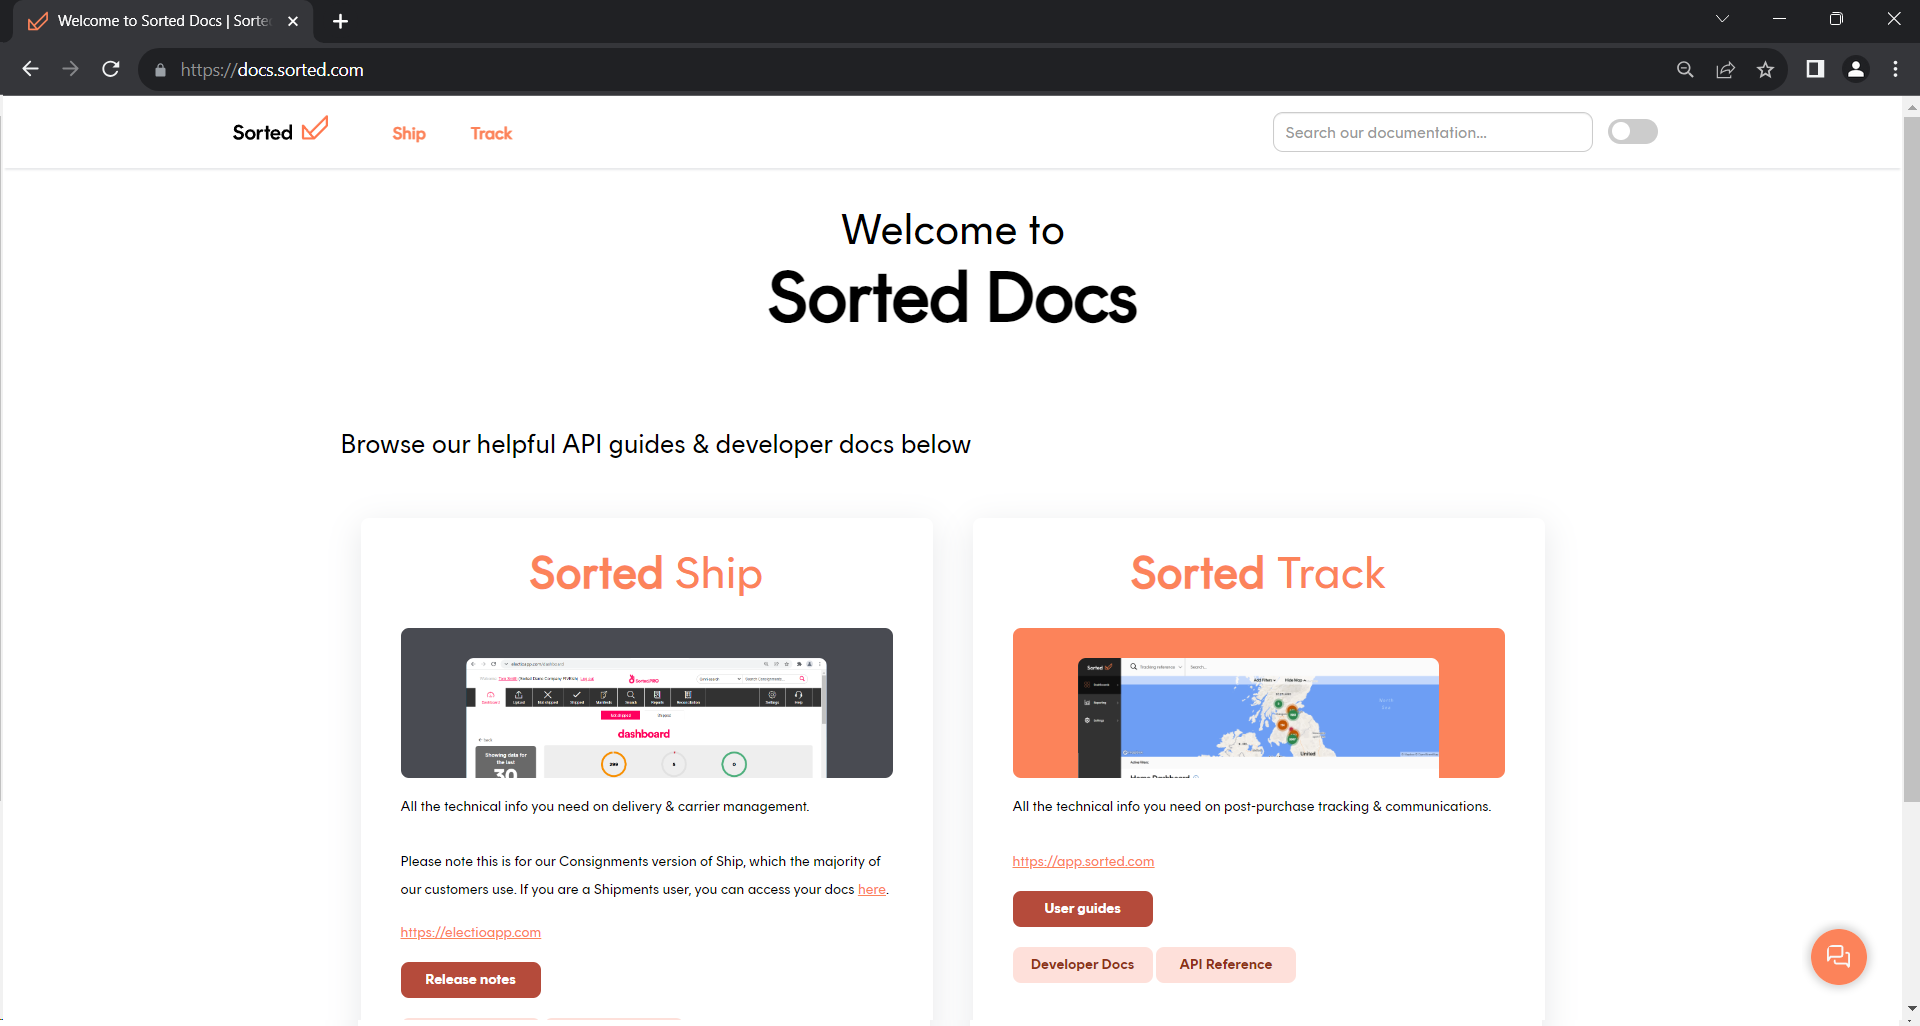This screenshot has height=1026, width=1920.
Task: Click the Sorted Ship dashboard thumbnail
Action: coord(647,703)
